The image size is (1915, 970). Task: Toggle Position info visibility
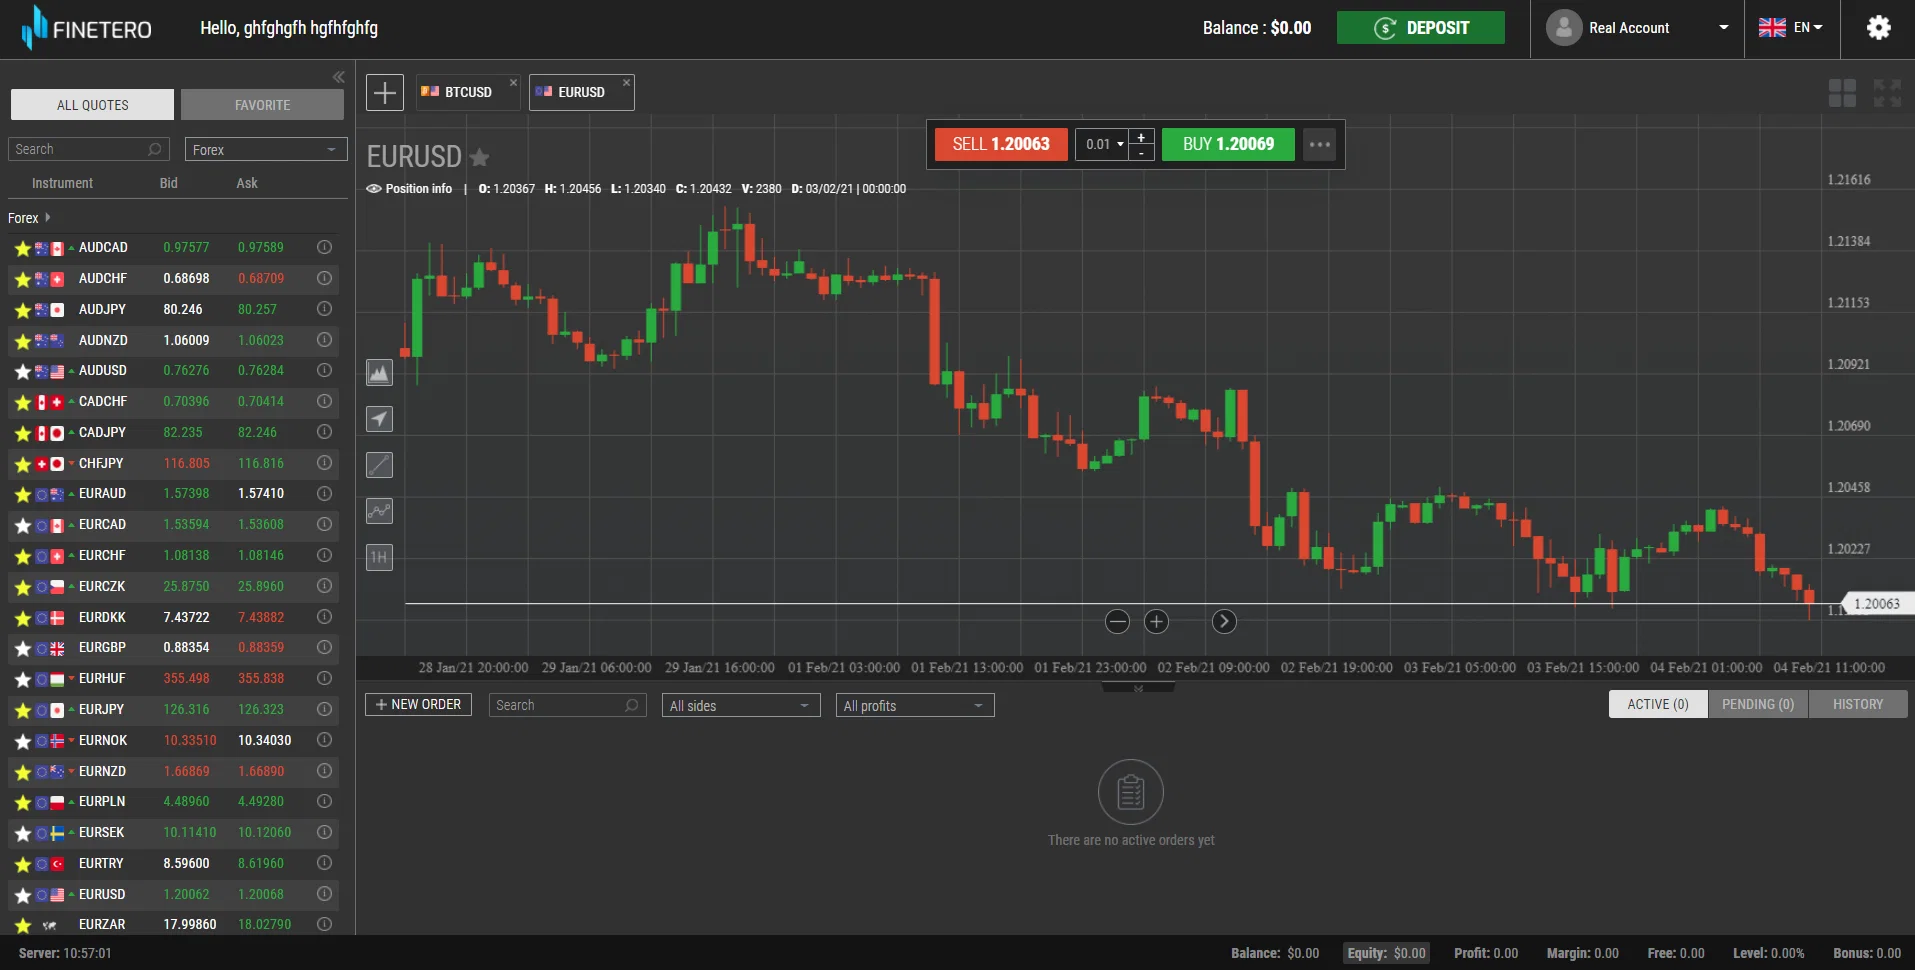(x=409, y=189)
